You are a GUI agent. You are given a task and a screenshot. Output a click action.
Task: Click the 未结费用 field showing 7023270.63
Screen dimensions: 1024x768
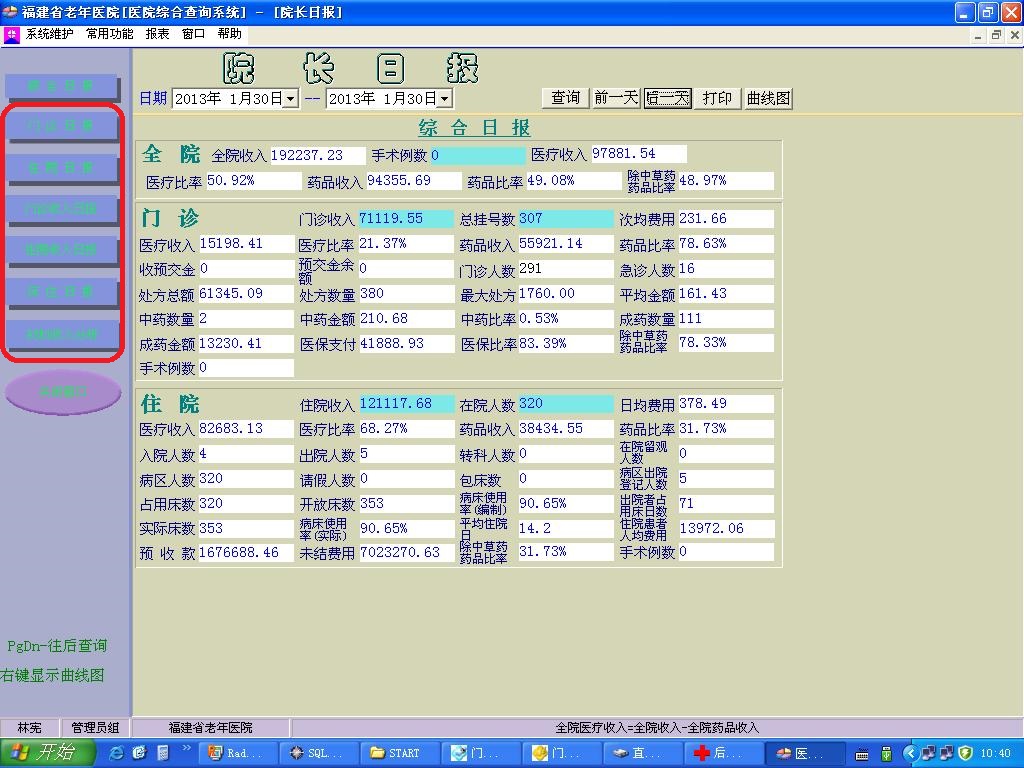click(406, 553)
